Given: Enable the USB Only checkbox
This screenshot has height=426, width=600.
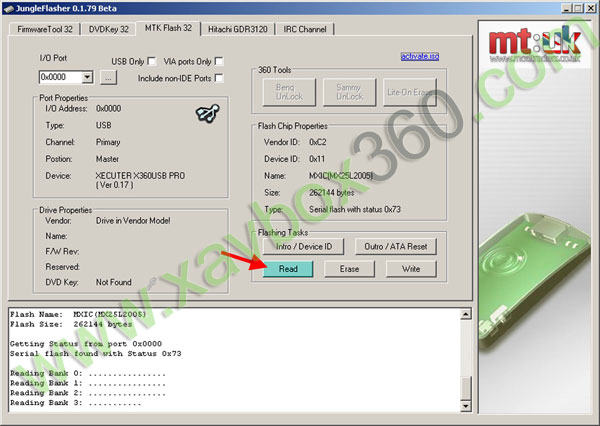Looking at the screenshot, I should click(152, 61).
